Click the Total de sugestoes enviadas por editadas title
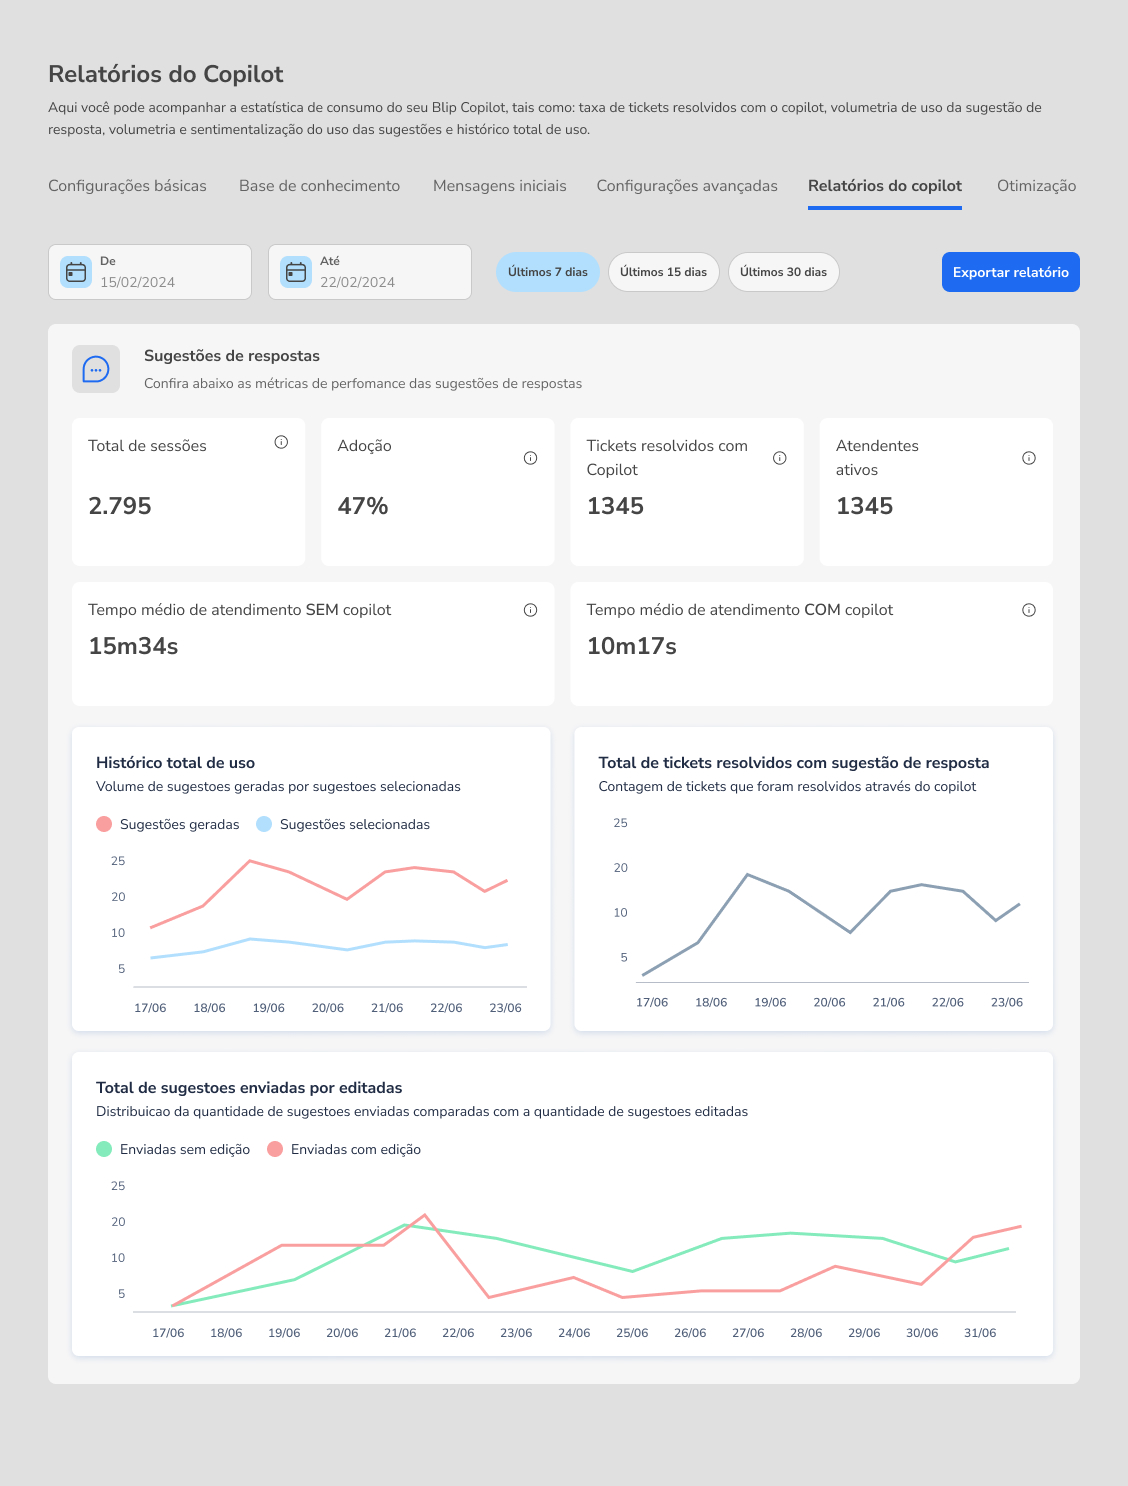 249,1088
